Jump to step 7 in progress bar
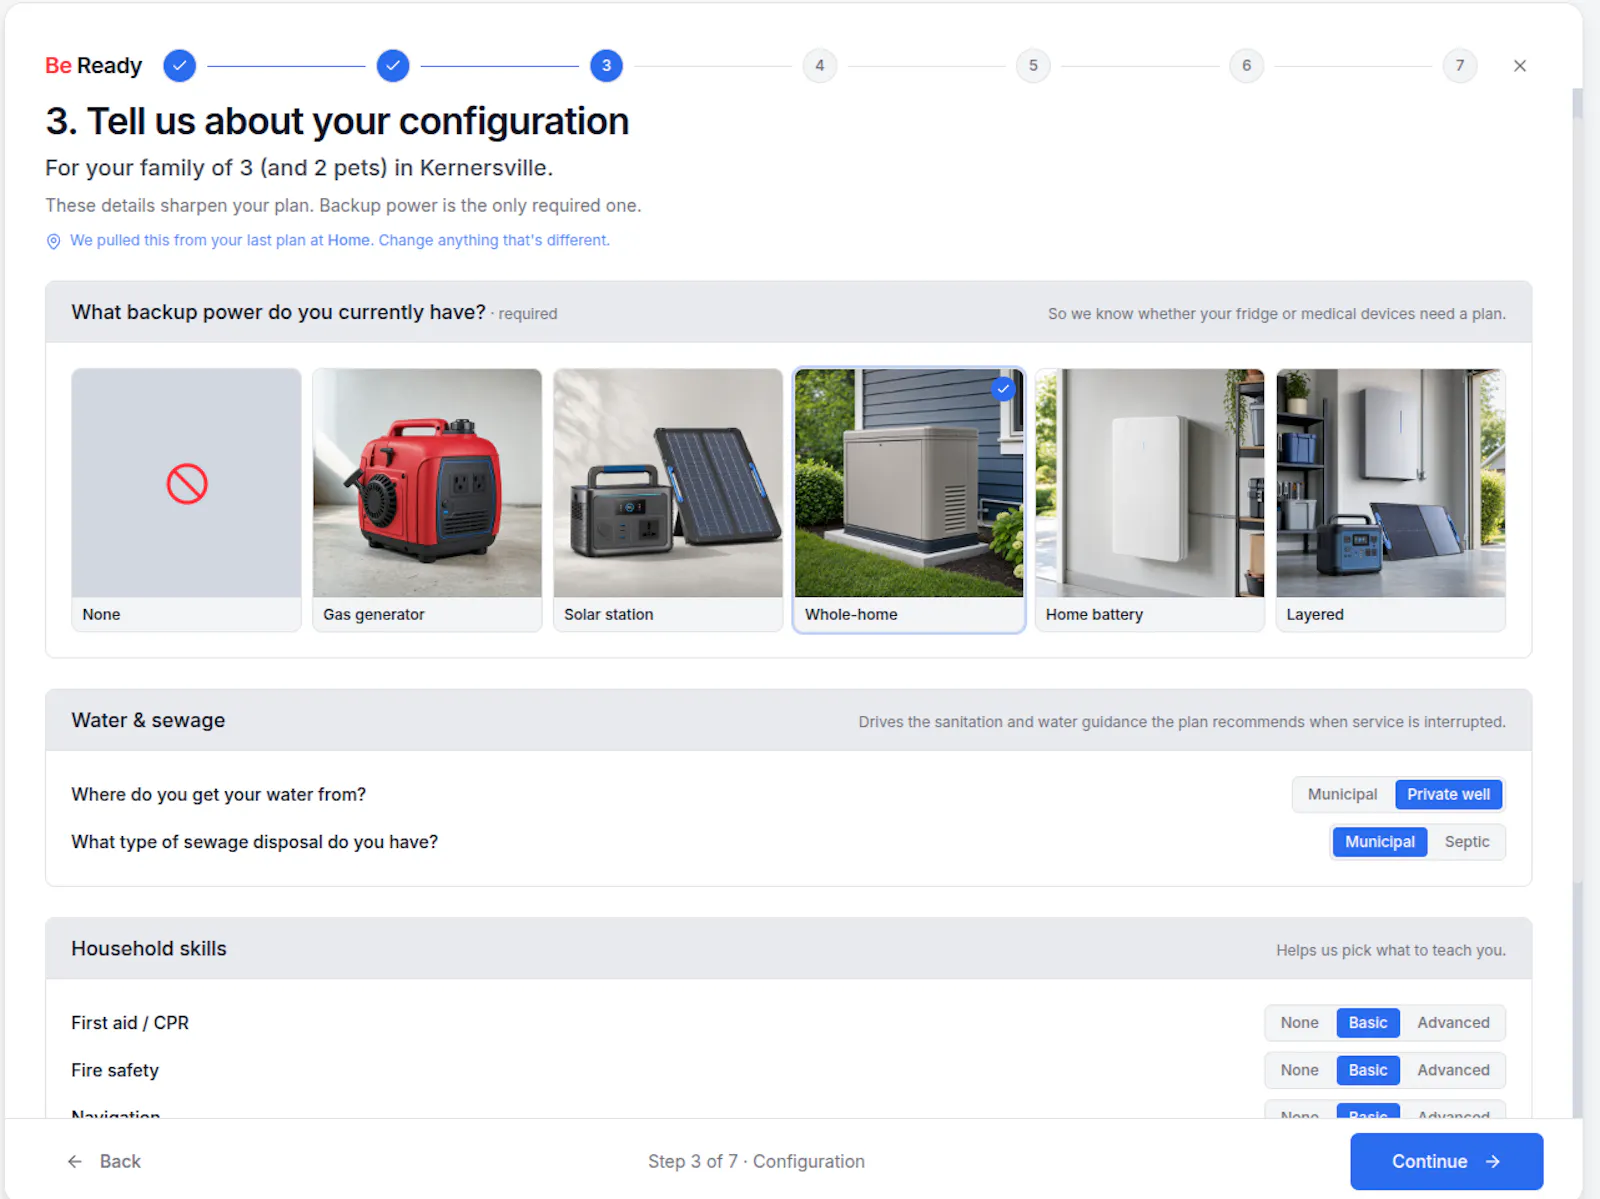This screenshot has height=1199, width=1600. [1460, 66]
